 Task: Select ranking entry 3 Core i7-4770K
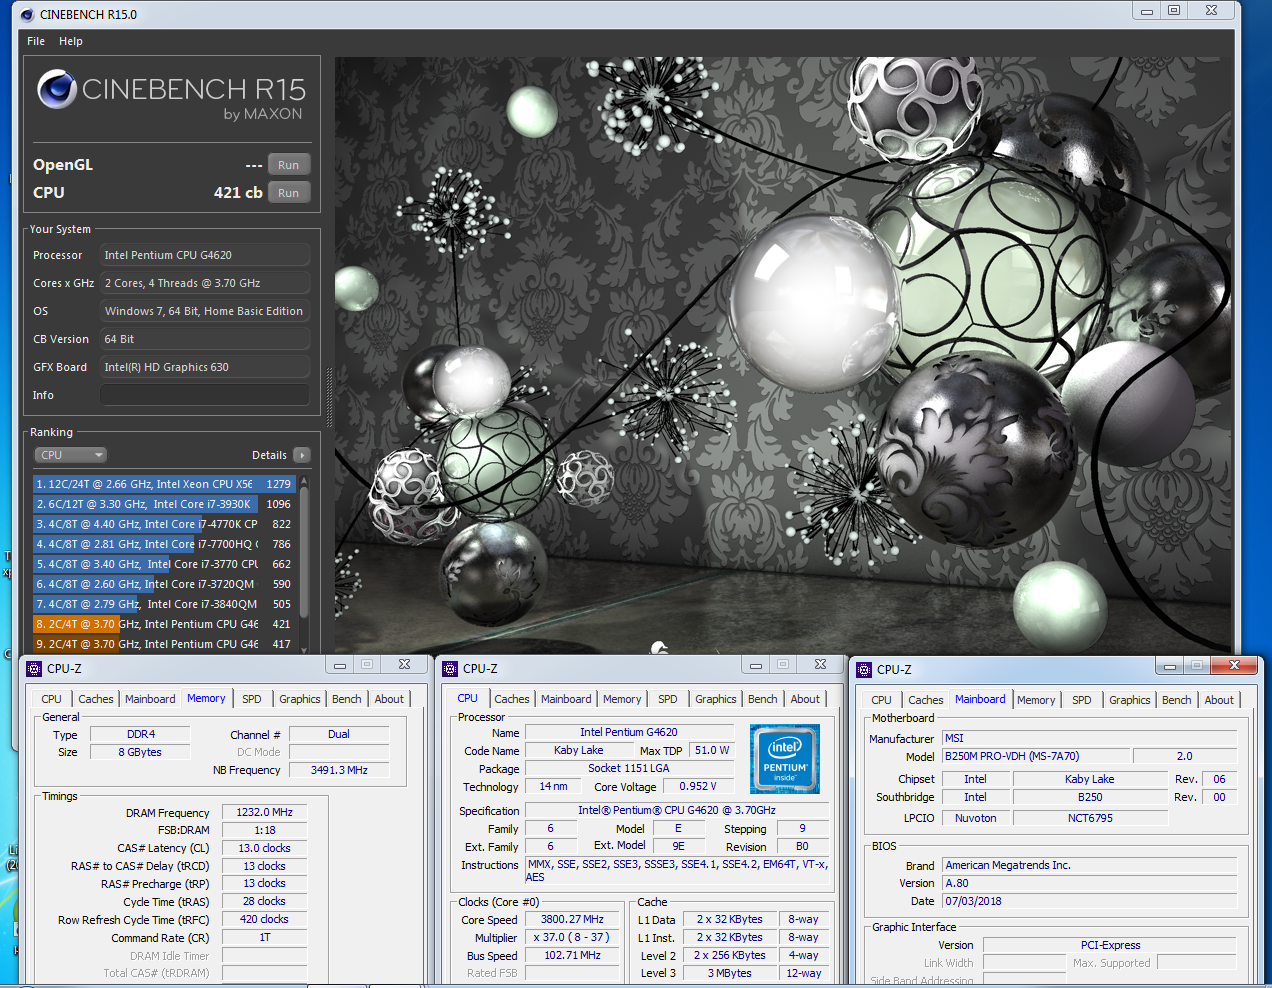(x=163, y=524)
